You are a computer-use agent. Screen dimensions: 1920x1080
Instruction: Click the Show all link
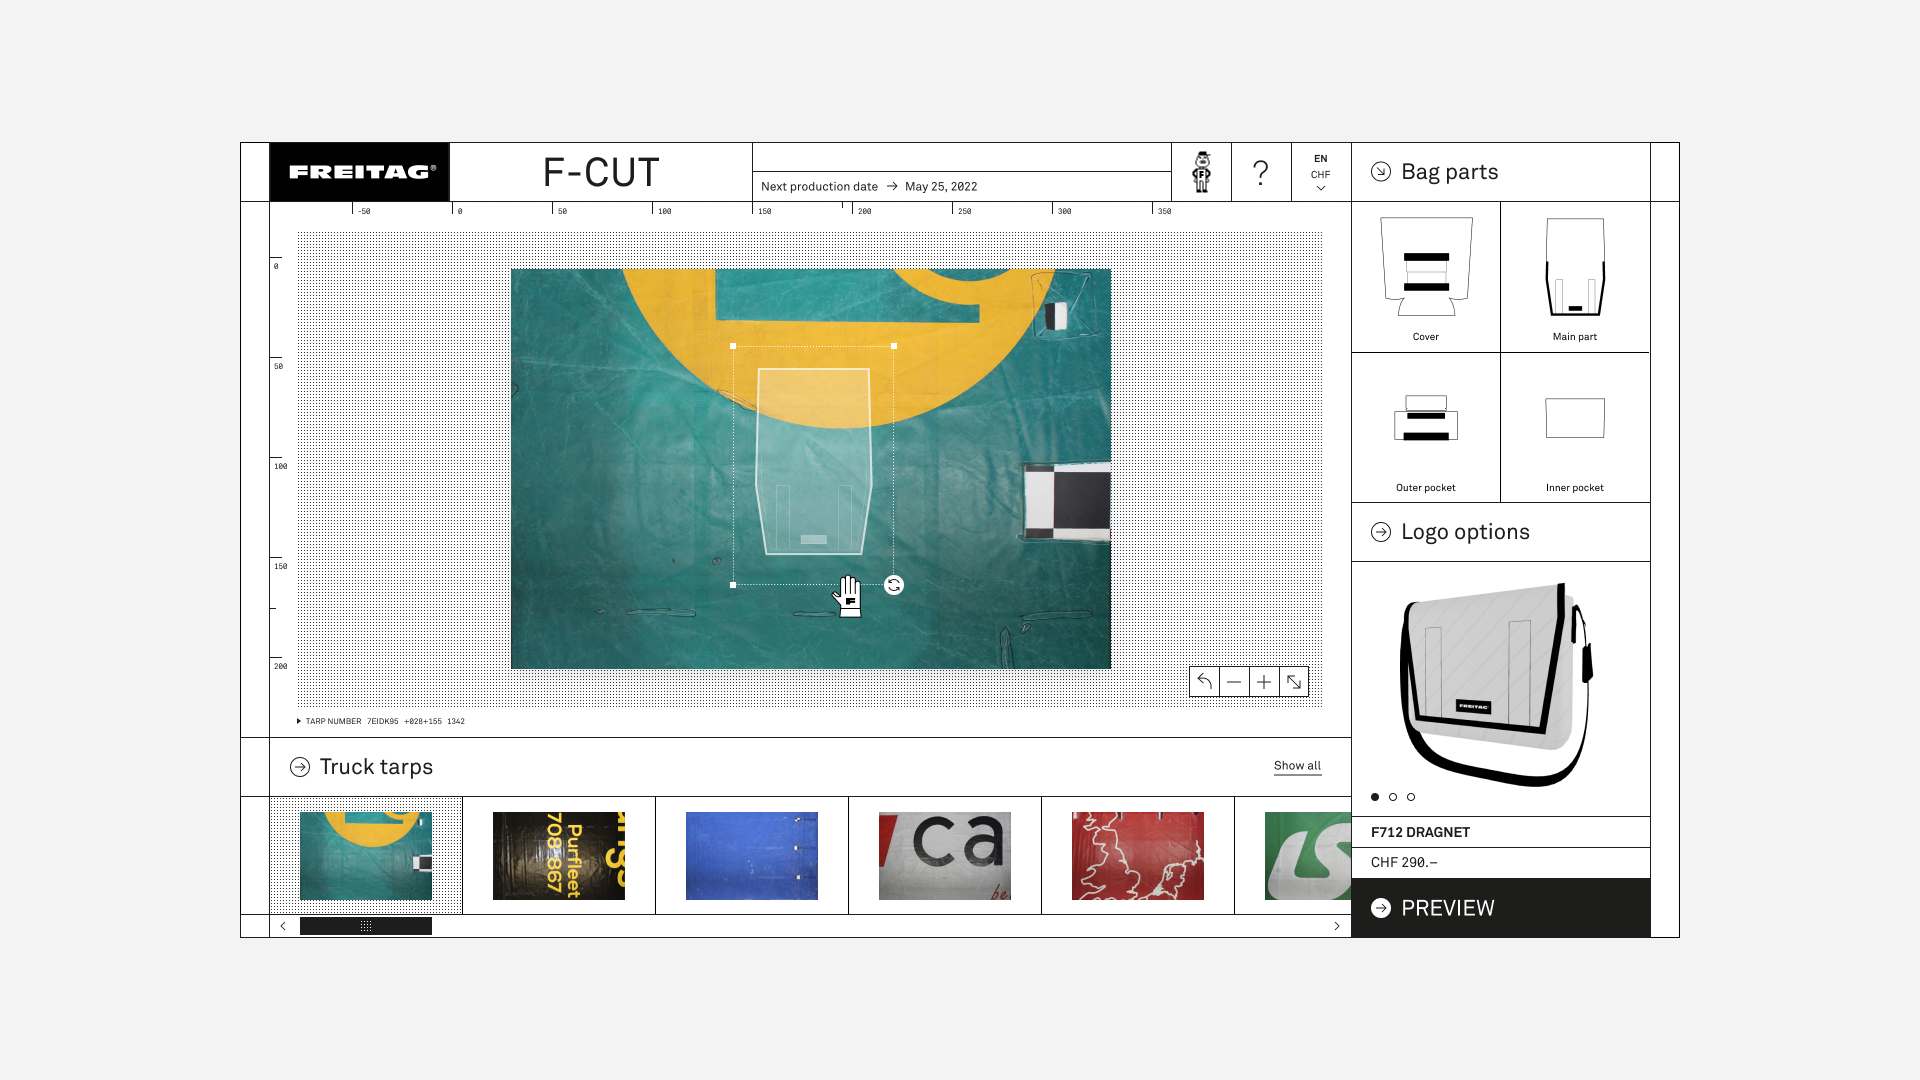tap(1297, 766)
